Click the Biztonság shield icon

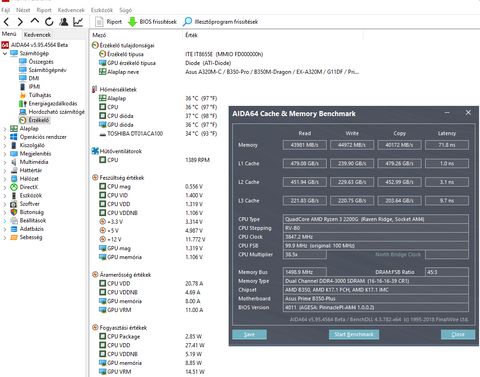[x=14, y=212]
